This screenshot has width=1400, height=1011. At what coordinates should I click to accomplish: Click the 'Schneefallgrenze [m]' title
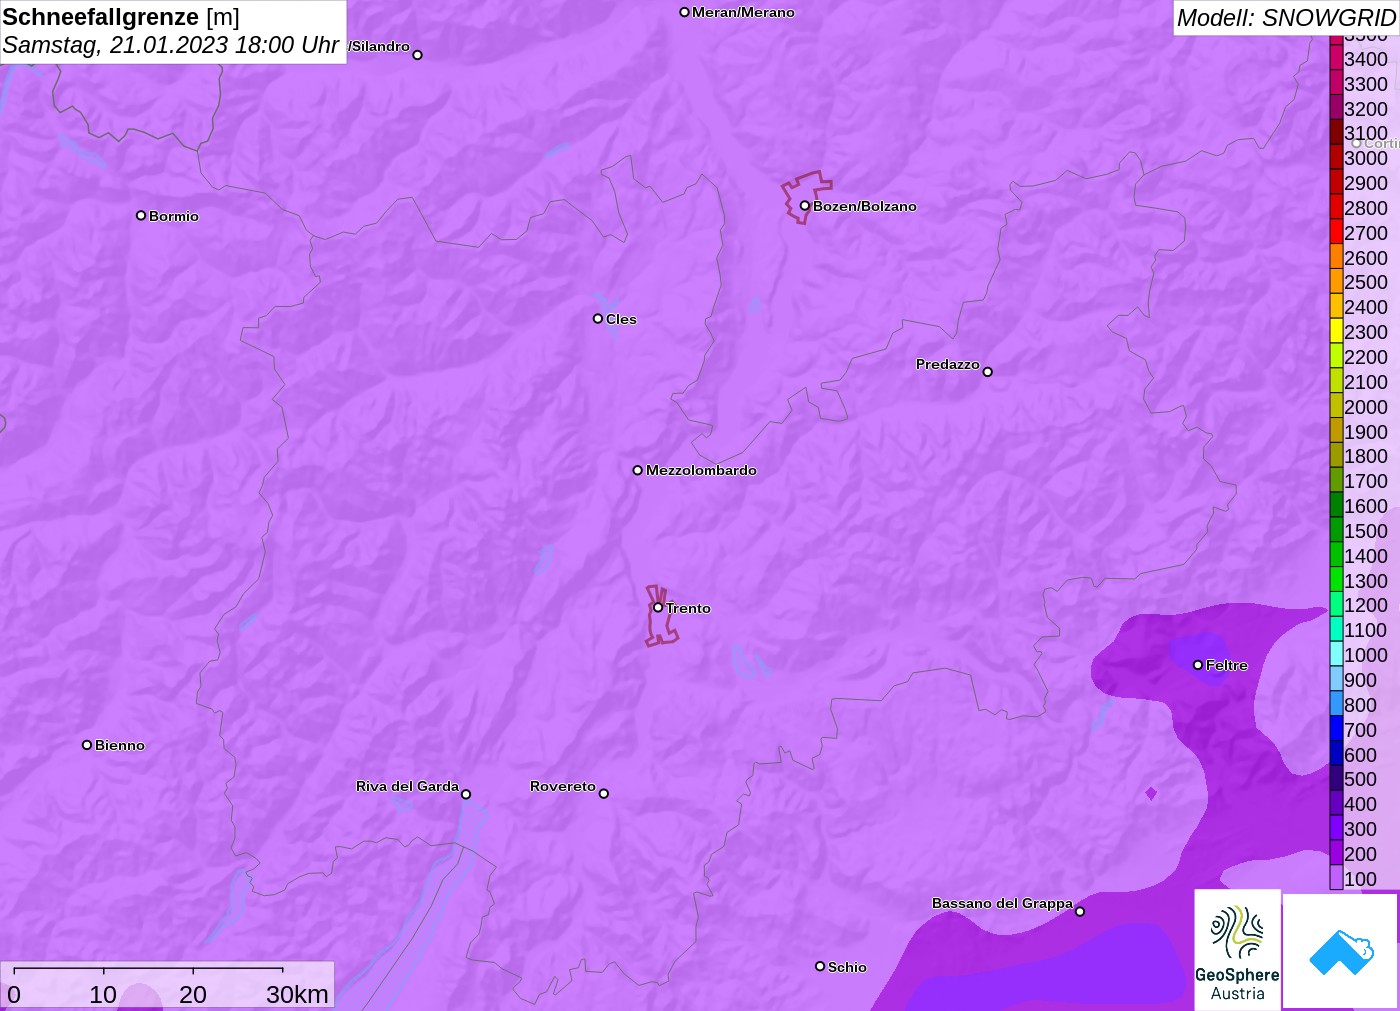click(x=121, y=17)
